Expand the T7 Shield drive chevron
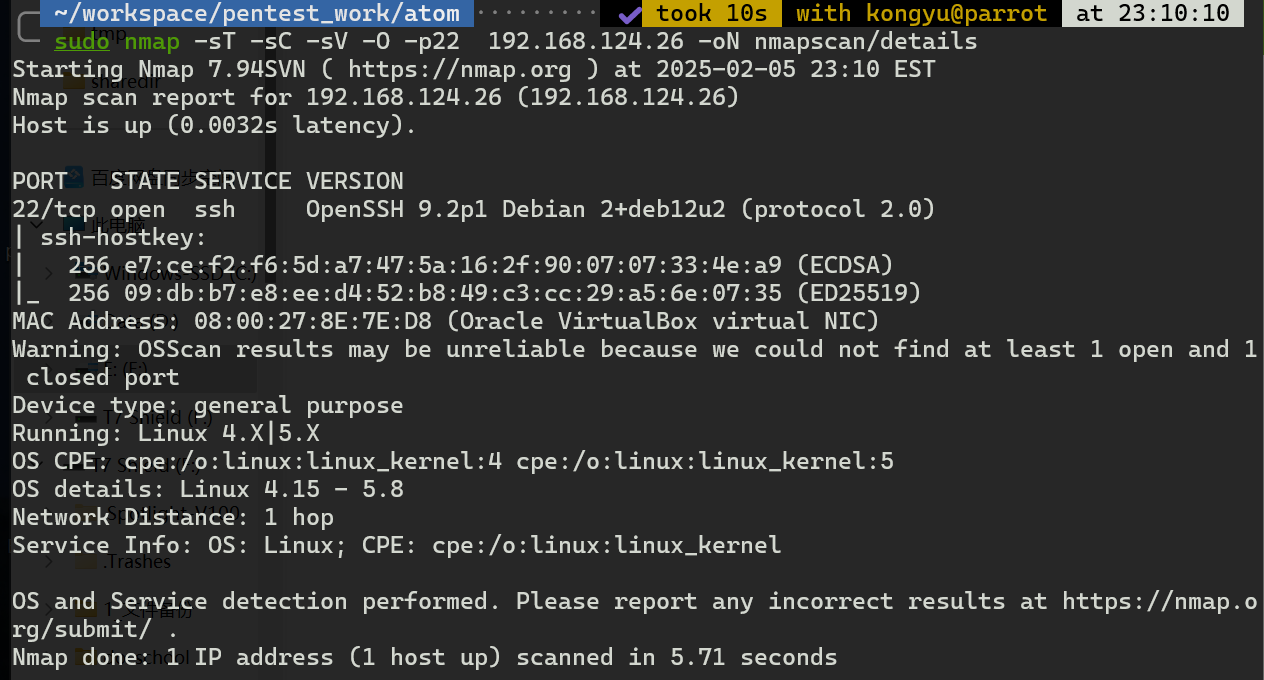Image resolution: width=1264 pixels, height=680 pixels. (47, 417)
